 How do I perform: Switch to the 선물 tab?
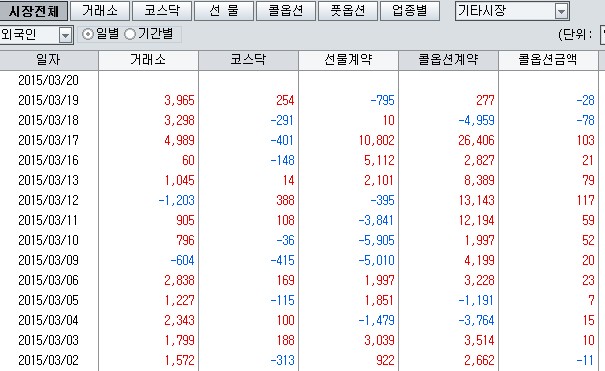(x=224, y=11)
